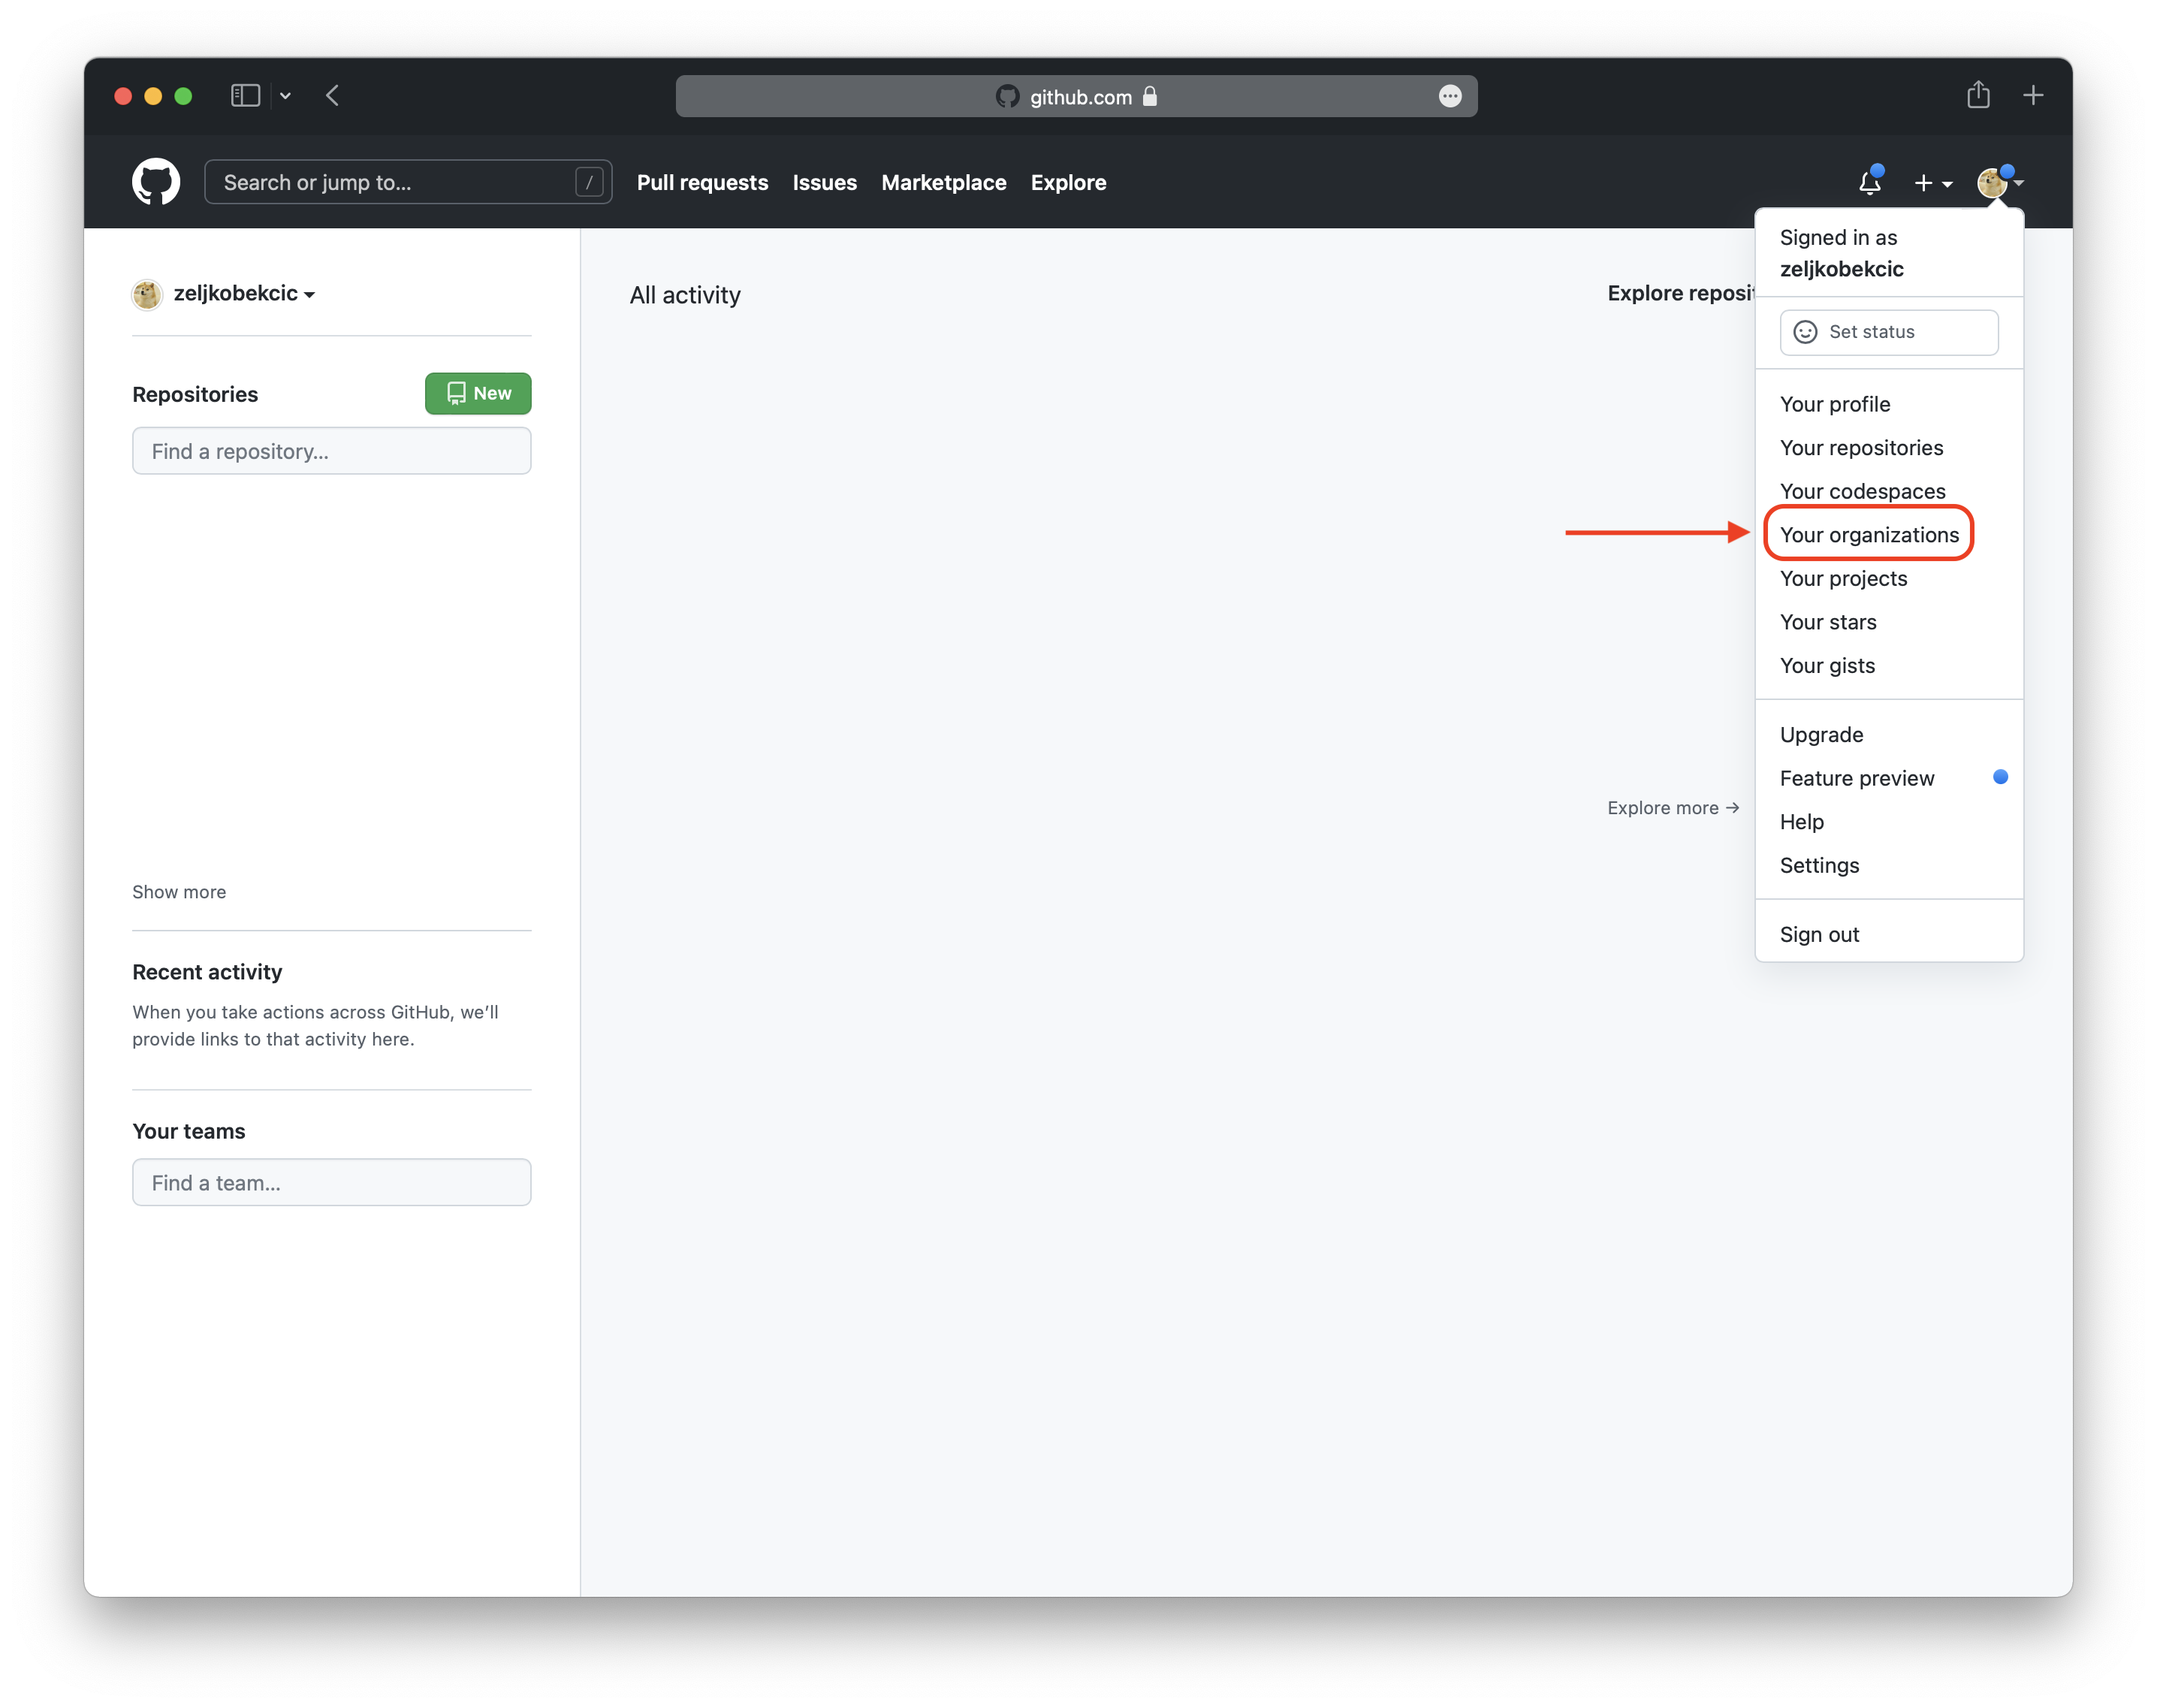Open Pull requests in the header
The width and height of the screenshot is (2157, 1708).
point(702,183)
